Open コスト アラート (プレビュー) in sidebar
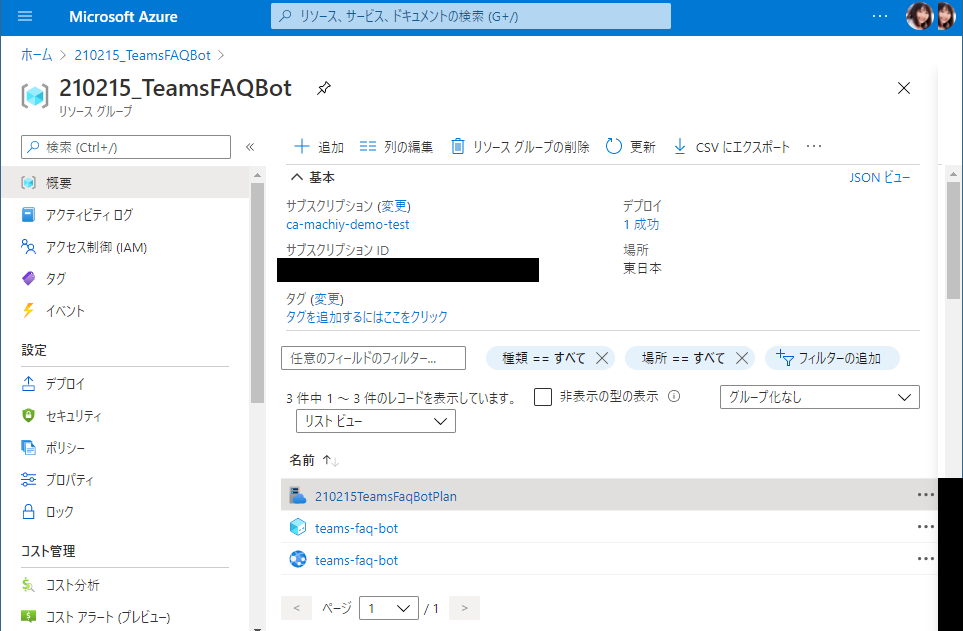 click(126, 616)
